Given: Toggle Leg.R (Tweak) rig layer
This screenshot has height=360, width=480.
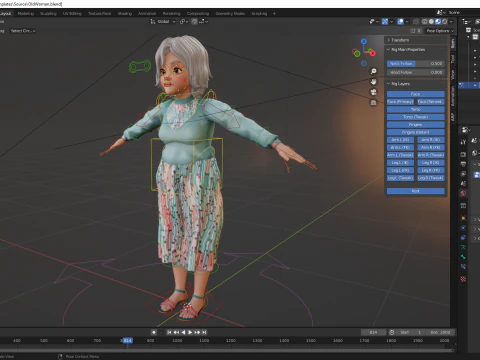Looking at the screenshot, I should pos(431,178).
